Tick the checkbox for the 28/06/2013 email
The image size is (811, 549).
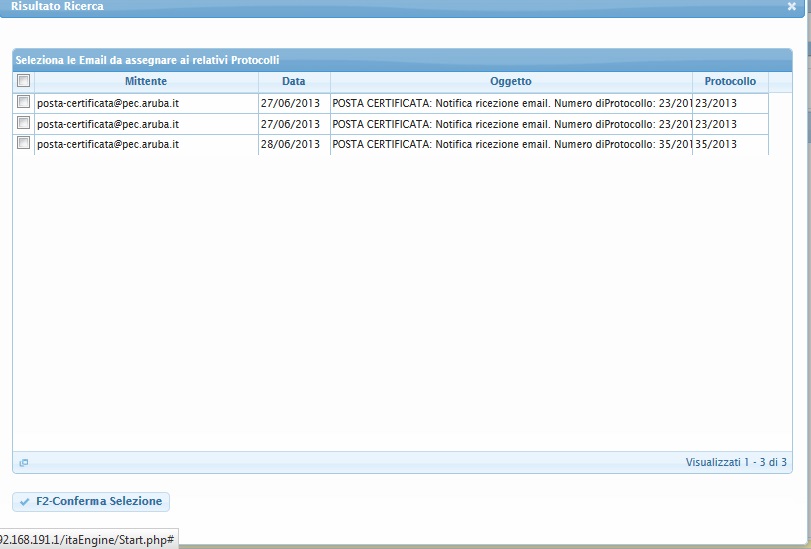pyautogui.click(x=23, y=144)
